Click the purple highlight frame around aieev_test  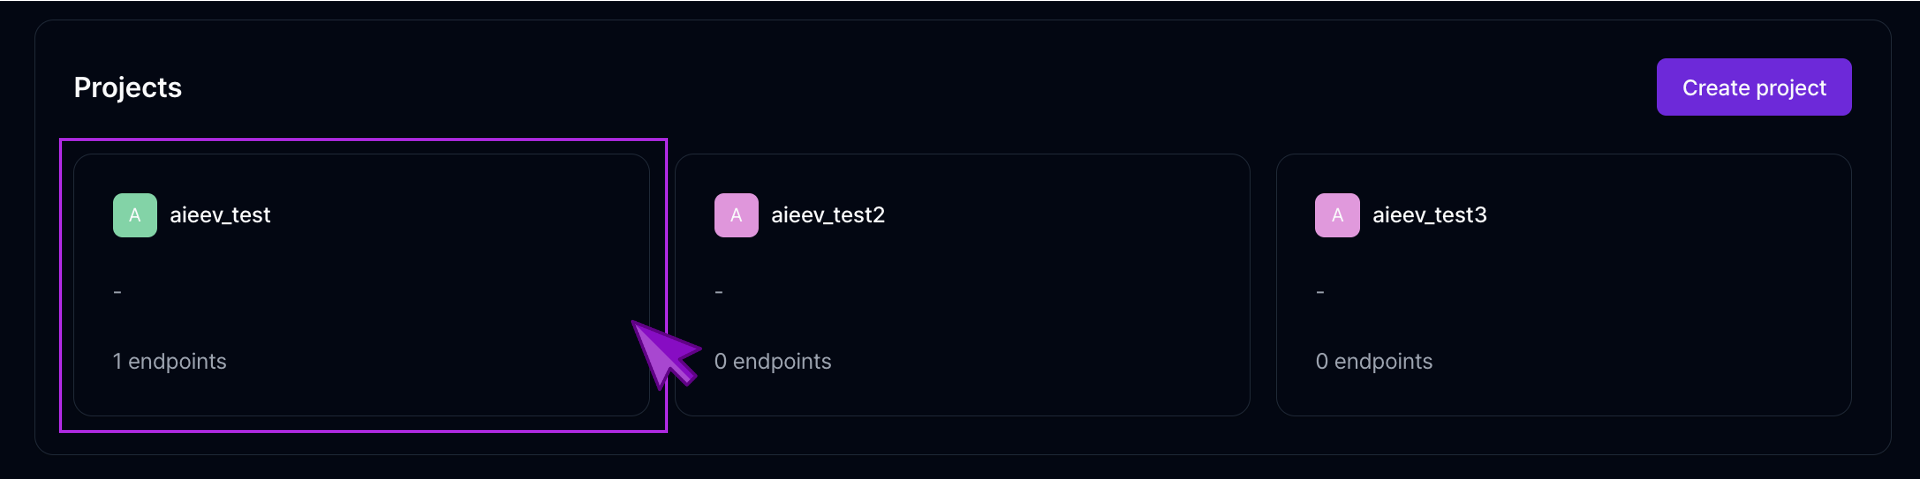click(x=363, y=140)
